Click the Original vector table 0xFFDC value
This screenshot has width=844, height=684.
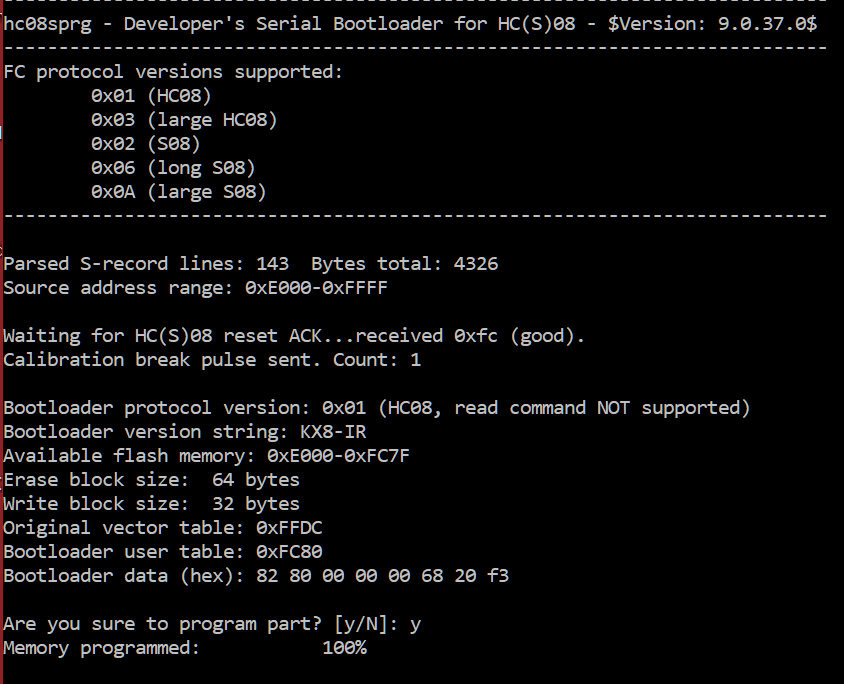[289, 528]
